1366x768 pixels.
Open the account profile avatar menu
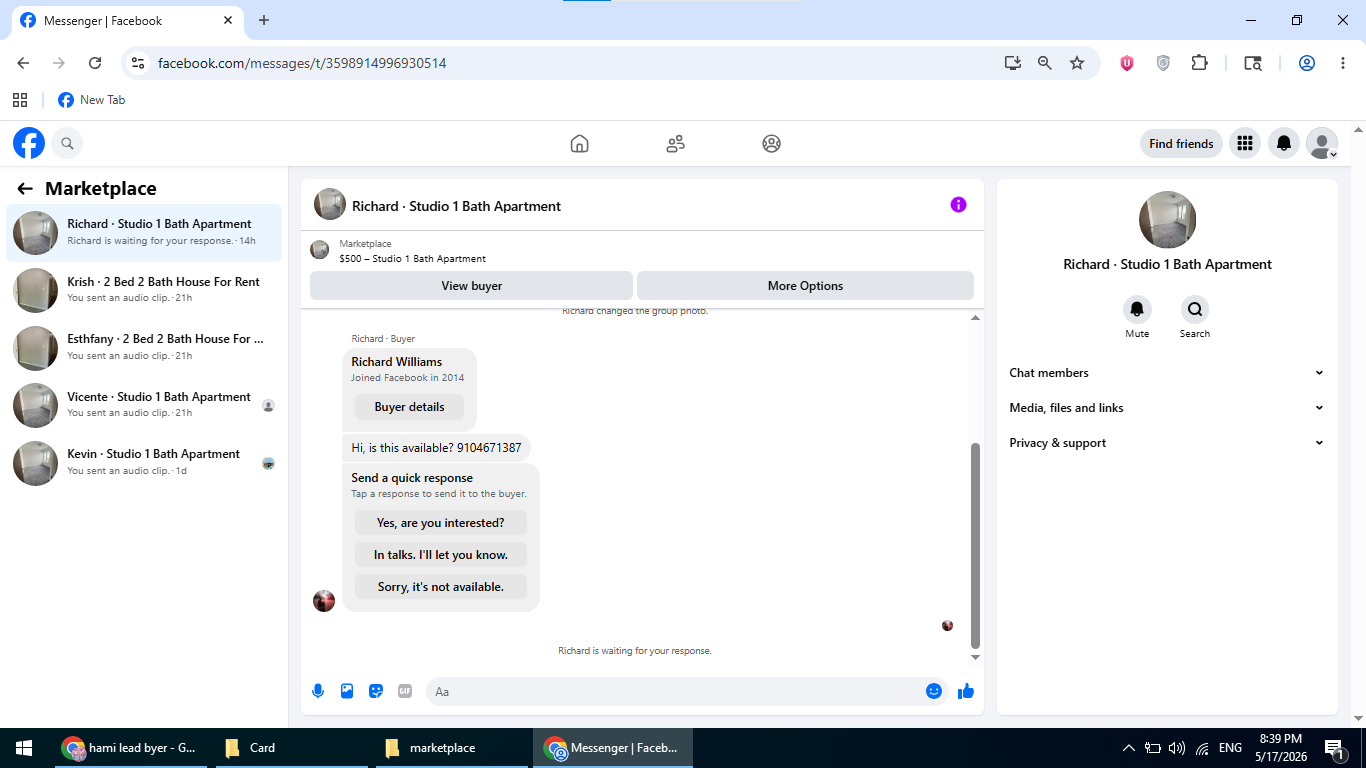point(1322,143)
